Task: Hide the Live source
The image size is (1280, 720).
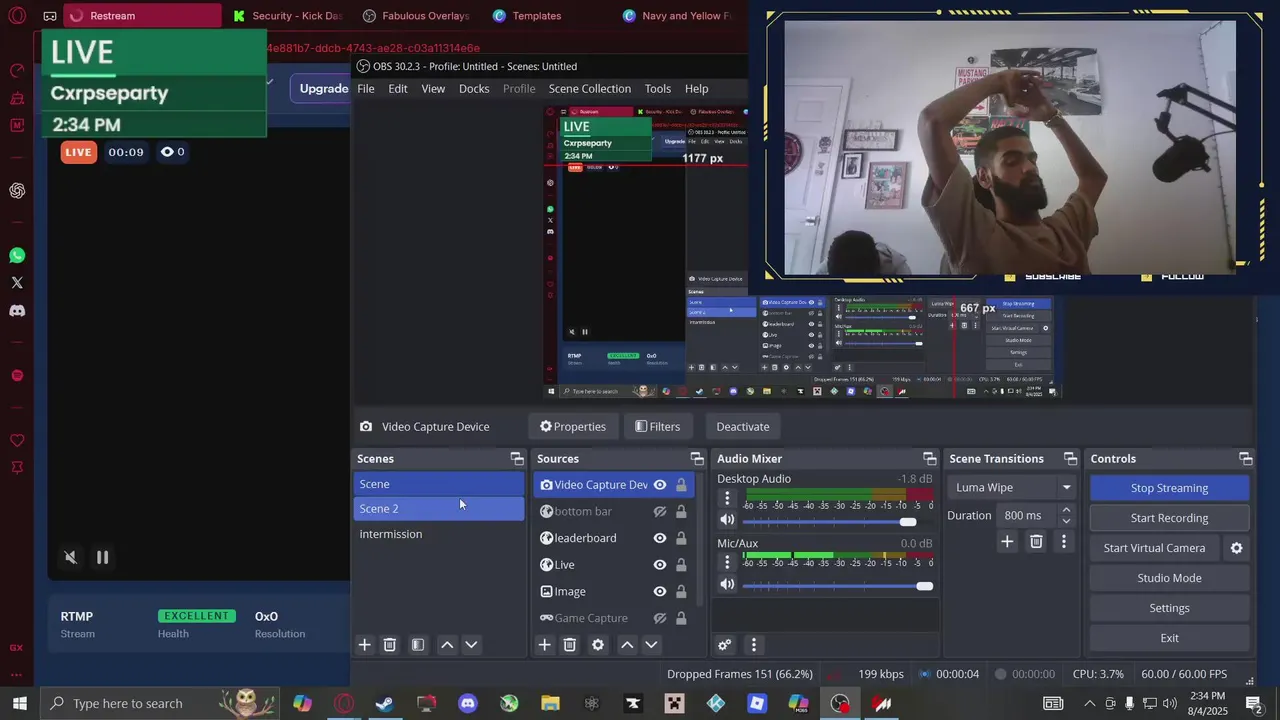Action: point(660,565)
